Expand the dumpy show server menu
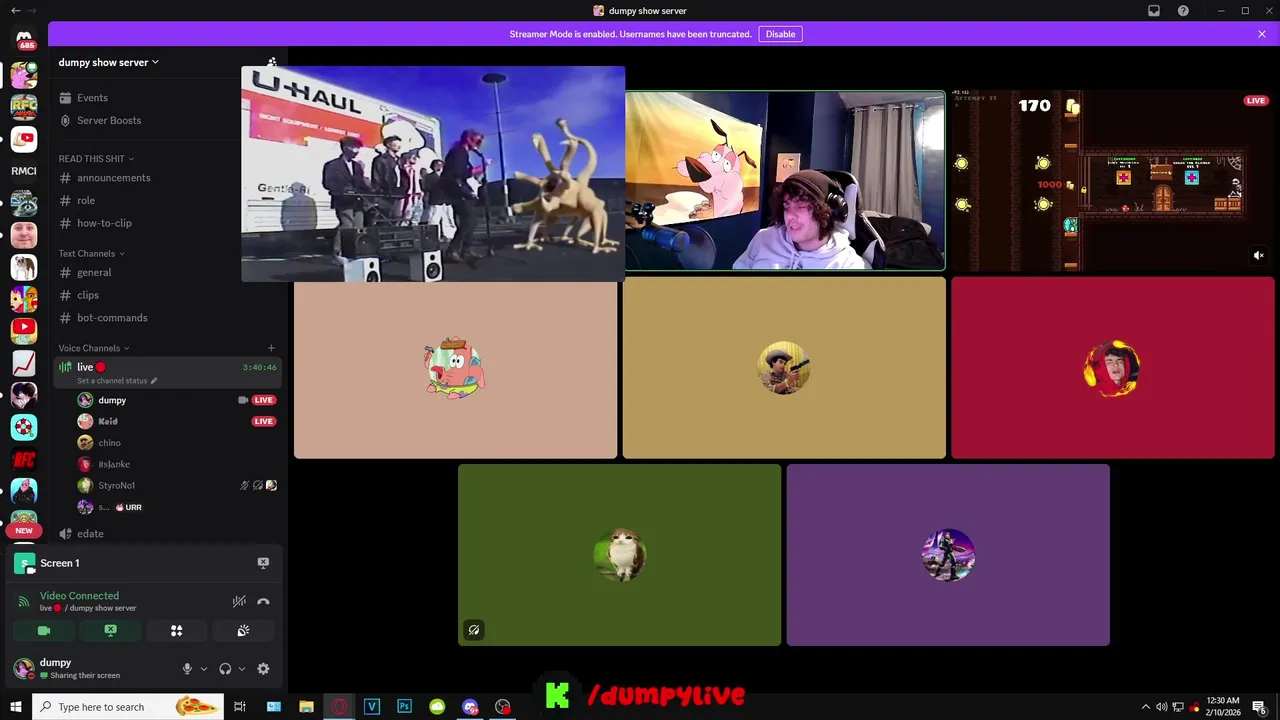 (x=108, y=62)
